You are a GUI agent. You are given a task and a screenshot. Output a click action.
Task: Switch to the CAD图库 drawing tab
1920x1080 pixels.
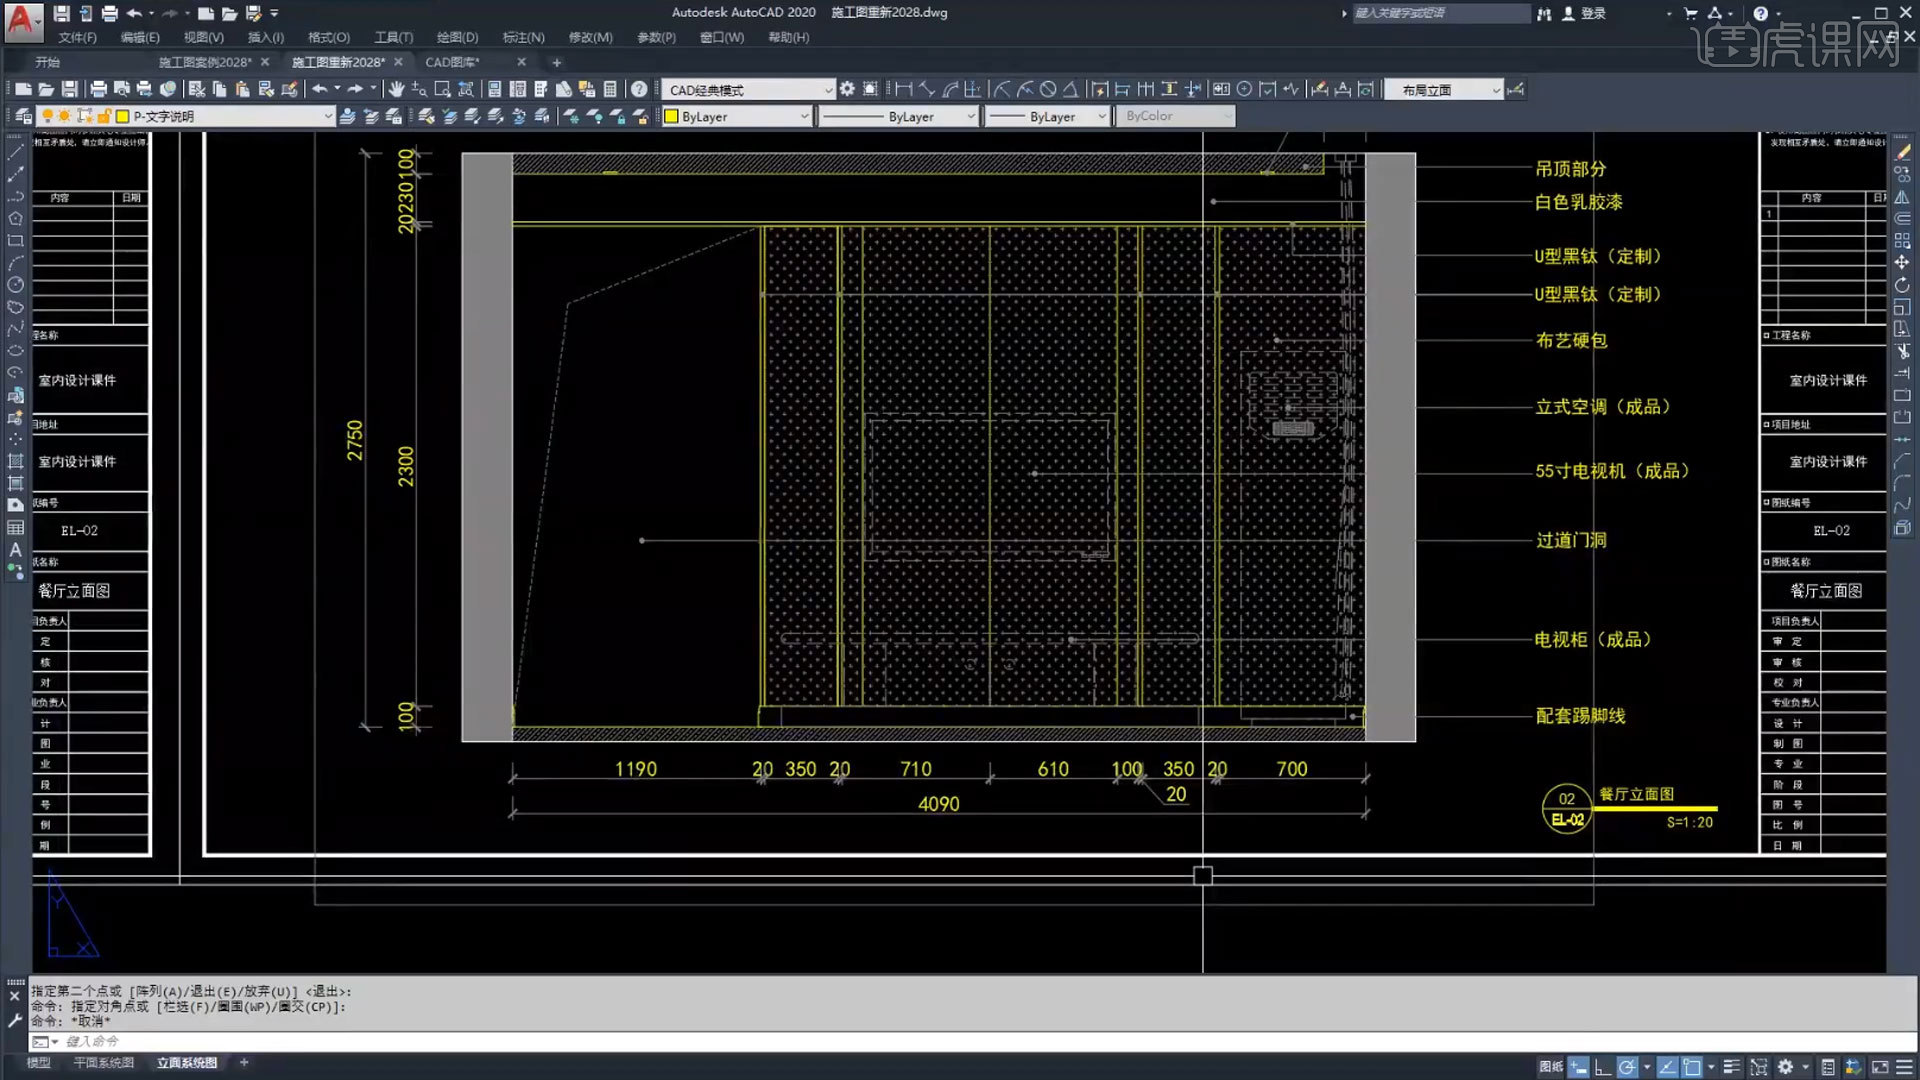(x=453, y=62)
